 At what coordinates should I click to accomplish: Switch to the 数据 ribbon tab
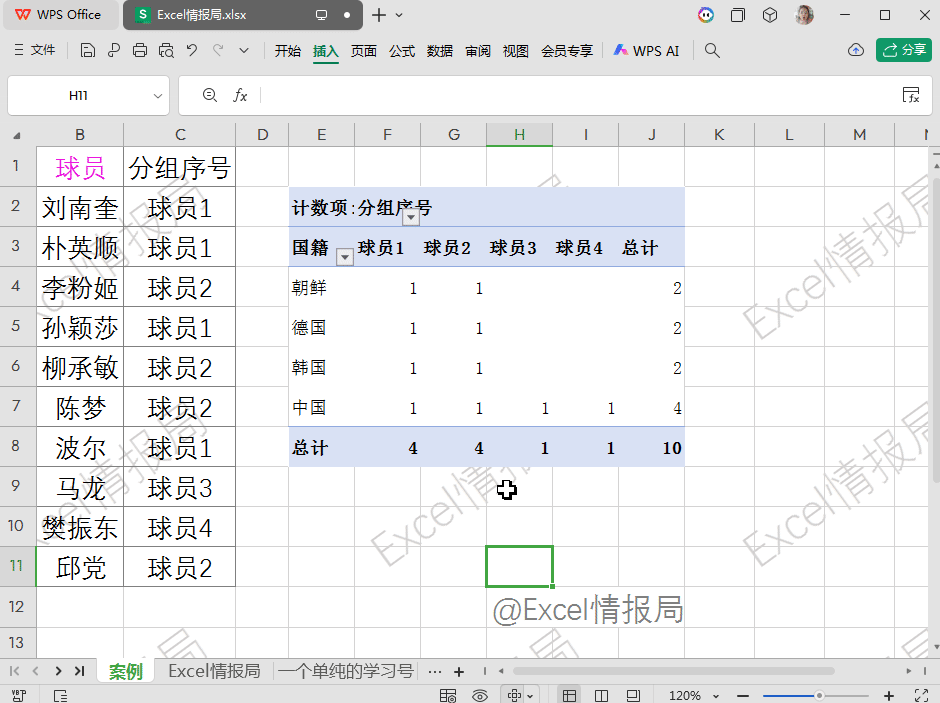click(x=440, y=51)
